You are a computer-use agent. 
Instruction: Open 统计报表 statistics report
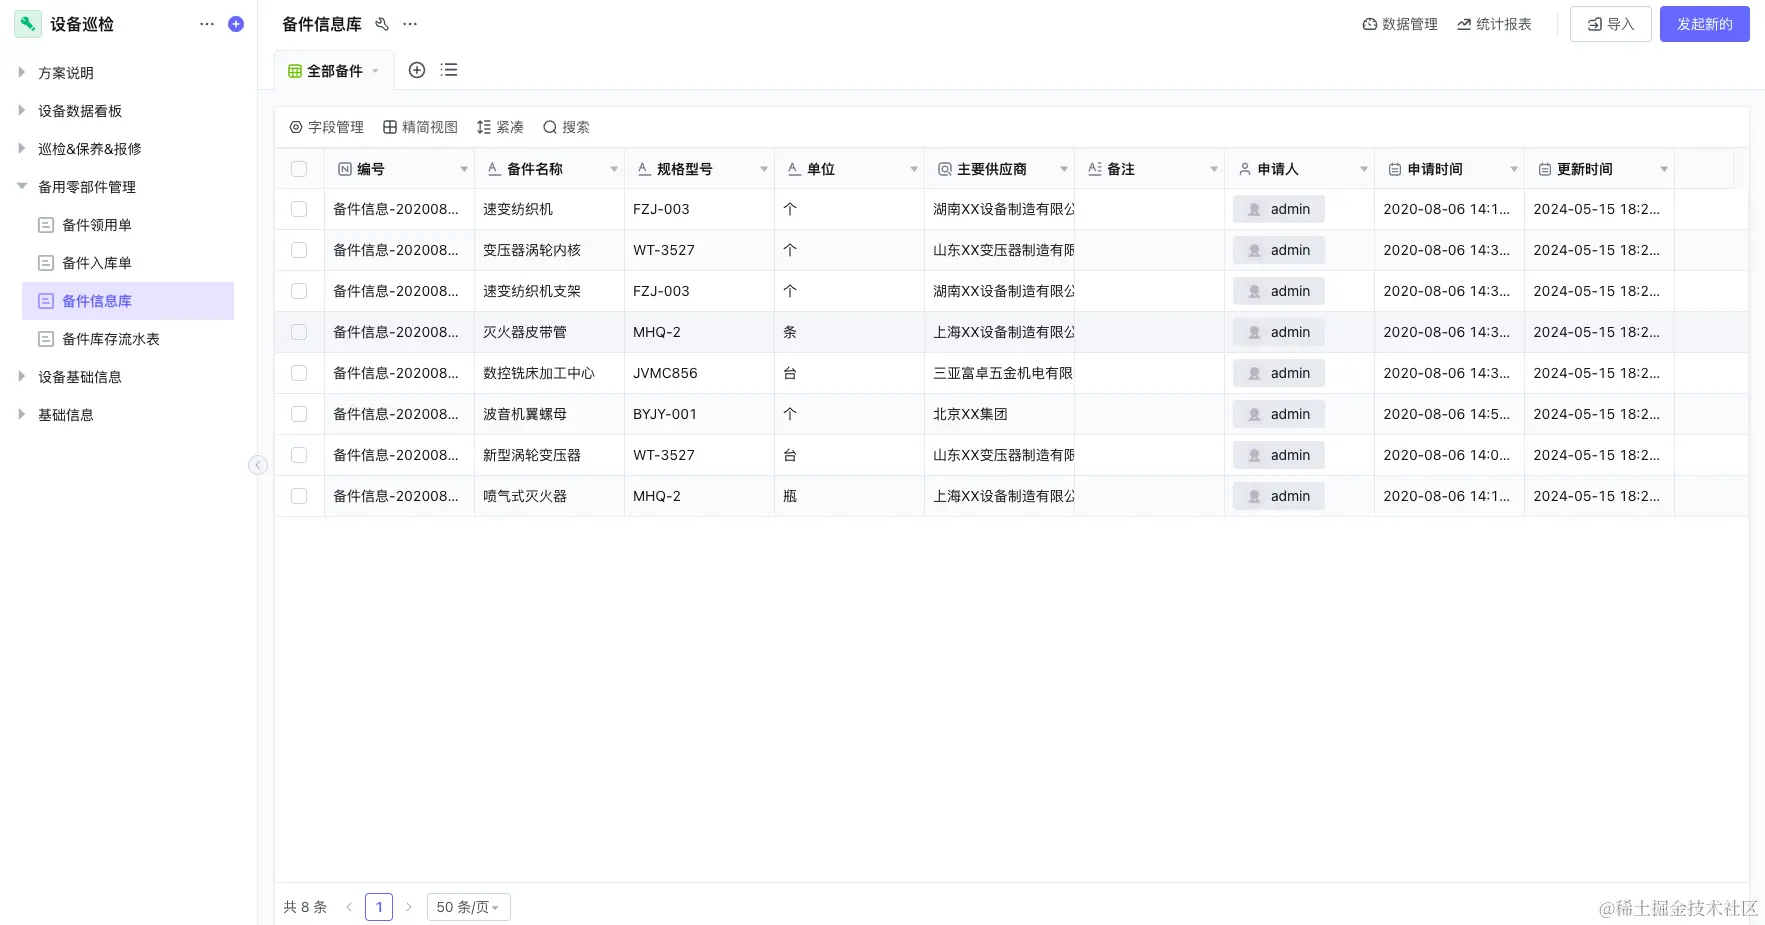tap(1494, 24)
